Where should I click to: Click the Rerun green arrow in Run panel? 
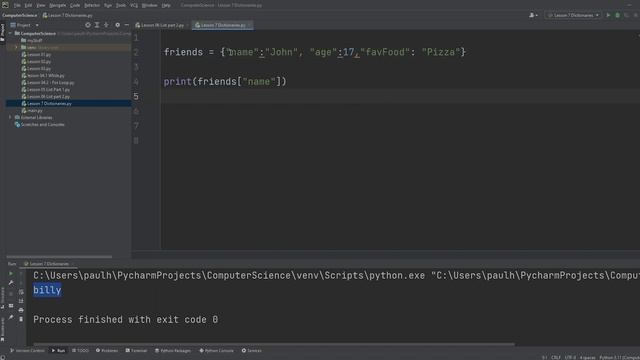click(11, 273)
